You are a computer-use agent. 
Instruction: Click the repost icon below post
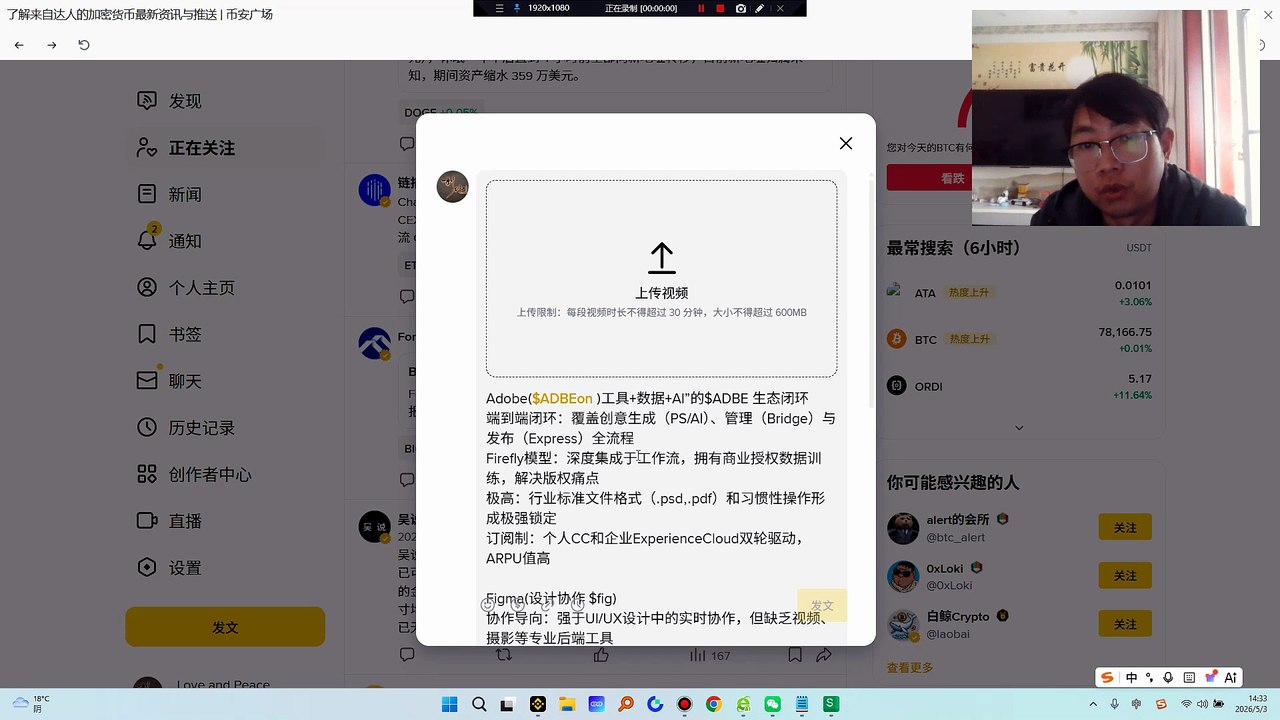click(x=504, y=655)
